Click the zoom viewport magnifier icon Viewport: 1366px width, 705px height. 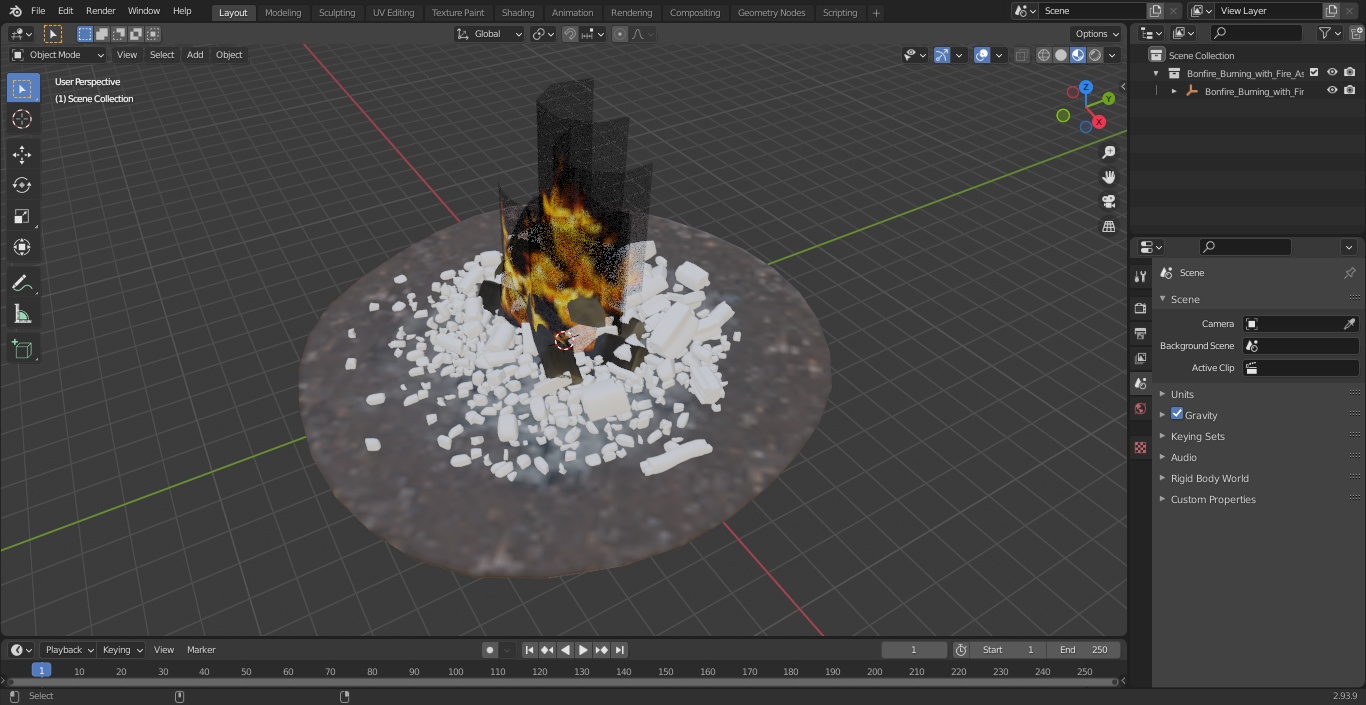point(1108,152)
